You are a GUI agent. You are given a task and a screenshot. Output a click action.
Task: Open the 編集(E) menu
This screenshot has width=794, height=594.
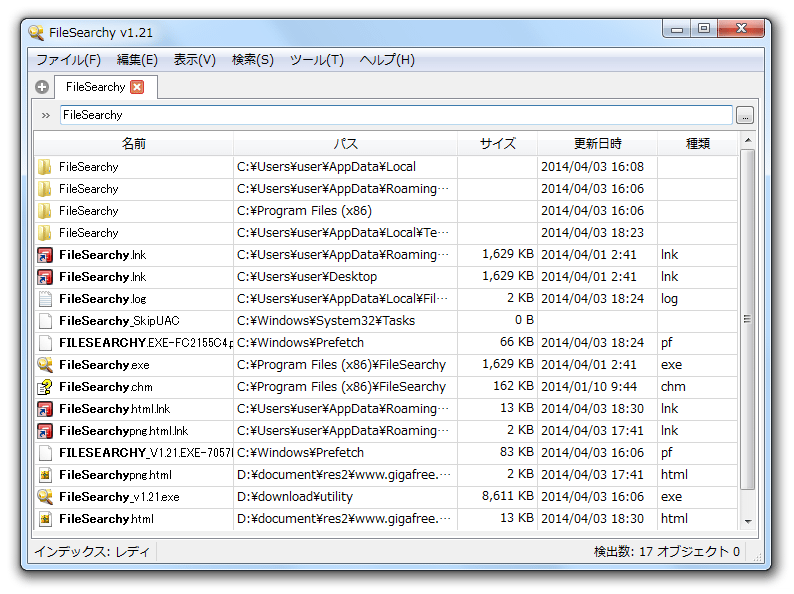pyautogui.click(x=137, y=60)
